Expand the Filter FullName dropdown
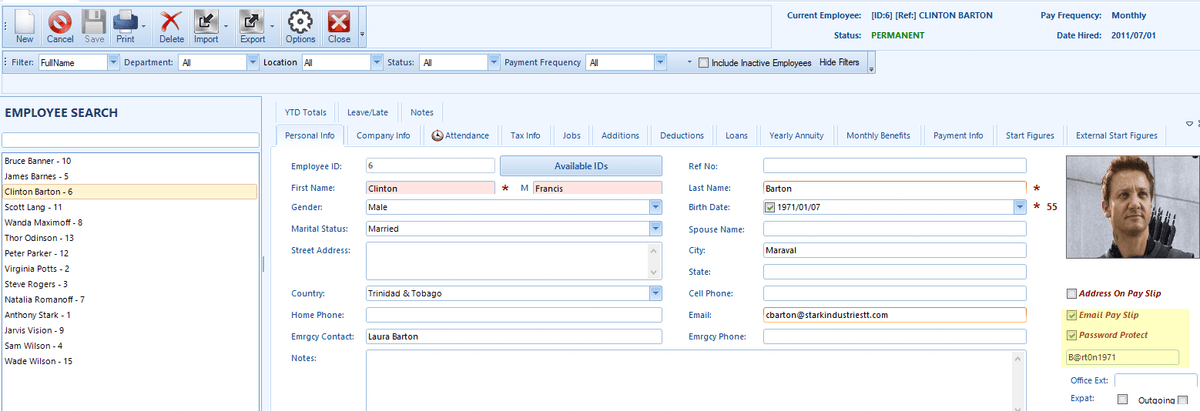Image resolution: width=1200 pixels, height=411 pixels. click(113, 62)
